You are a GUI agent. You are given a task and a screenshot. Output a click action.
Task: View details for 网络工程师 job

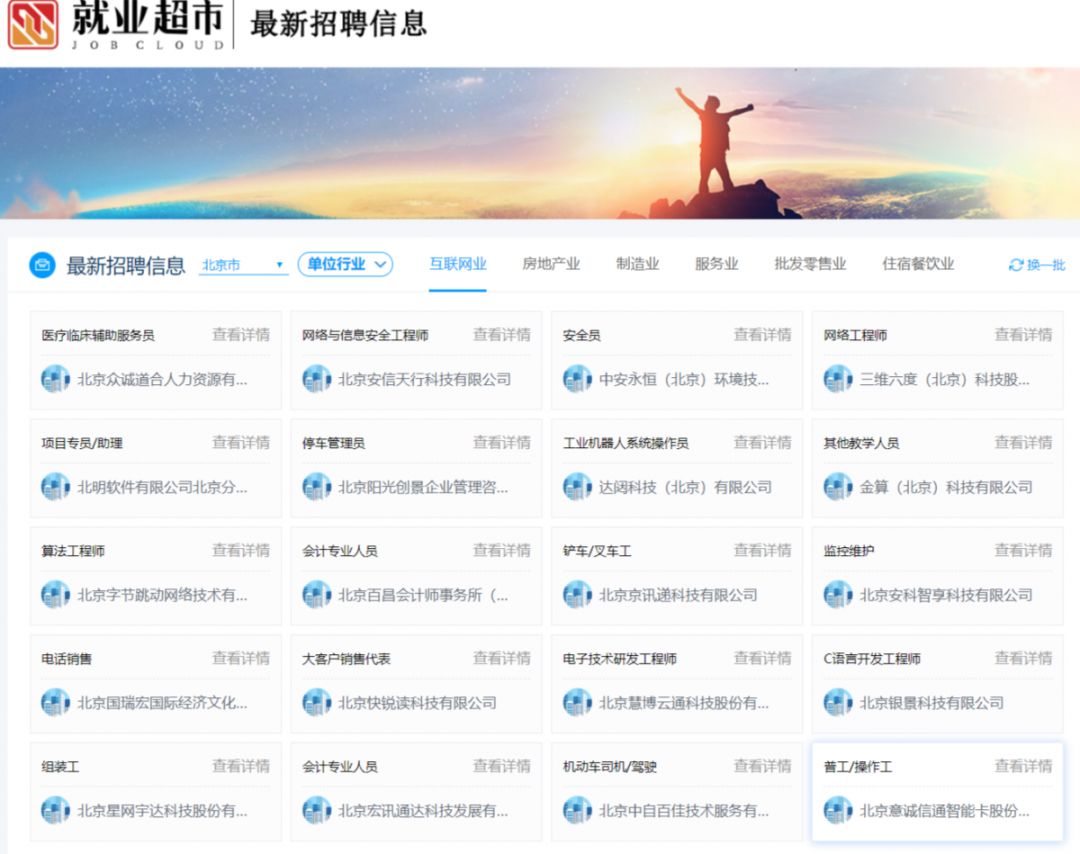[1023, 335]
